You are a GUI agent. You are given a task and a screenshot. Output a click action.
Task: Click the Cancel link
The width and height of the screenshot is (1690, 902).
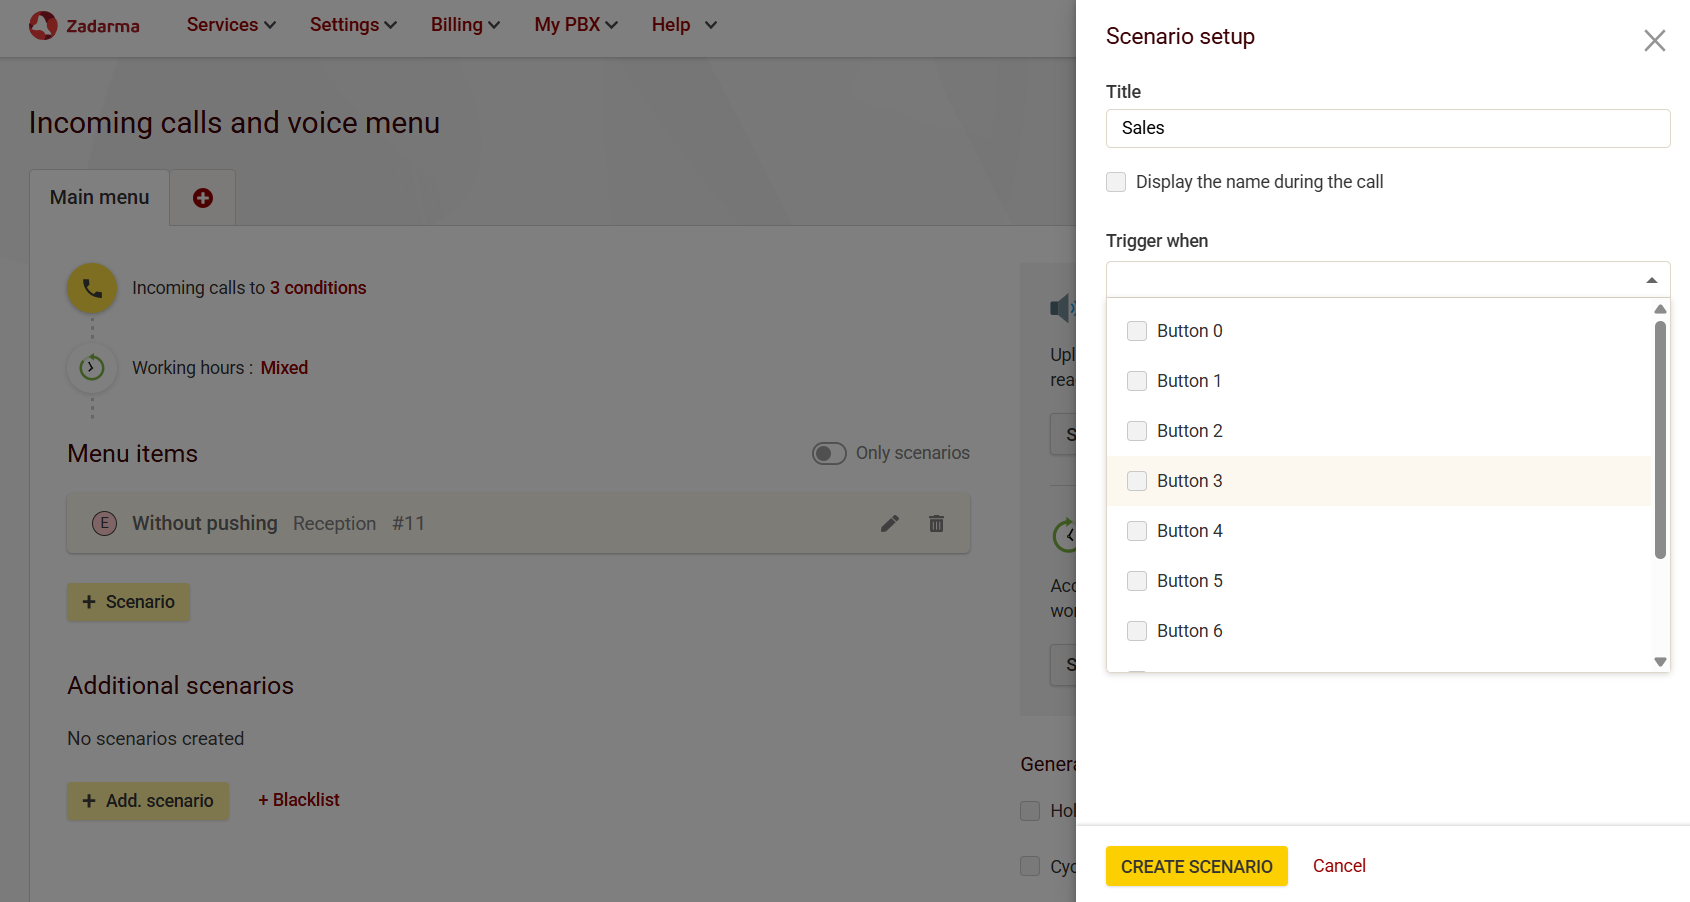click(1339, 866)
